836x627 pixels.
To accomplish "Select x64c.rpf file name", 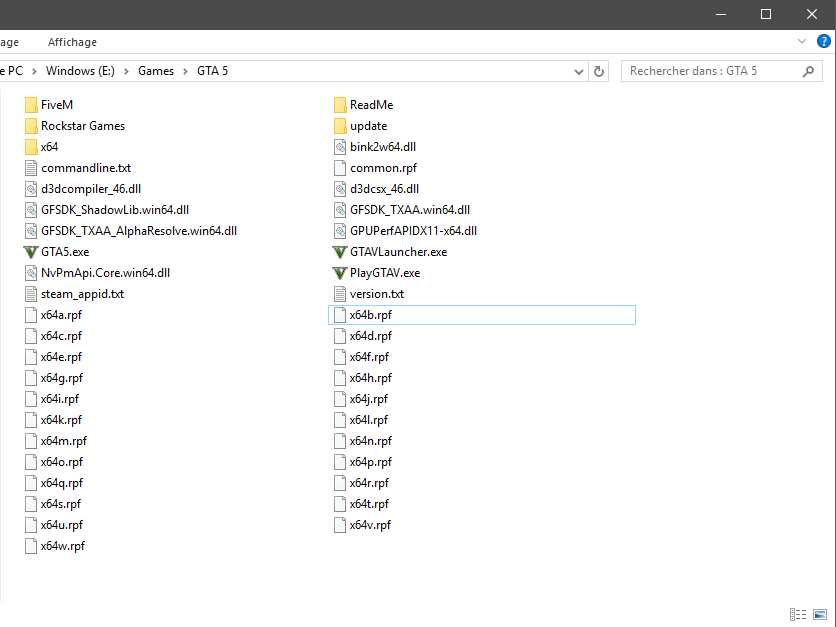I will tap(61, 336).
